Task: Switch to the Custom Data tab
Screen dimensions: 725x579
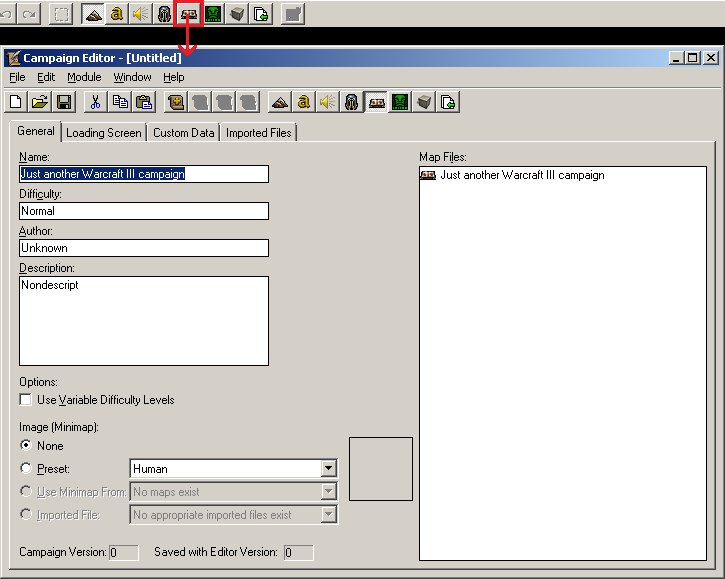Action: click(184, 133)
